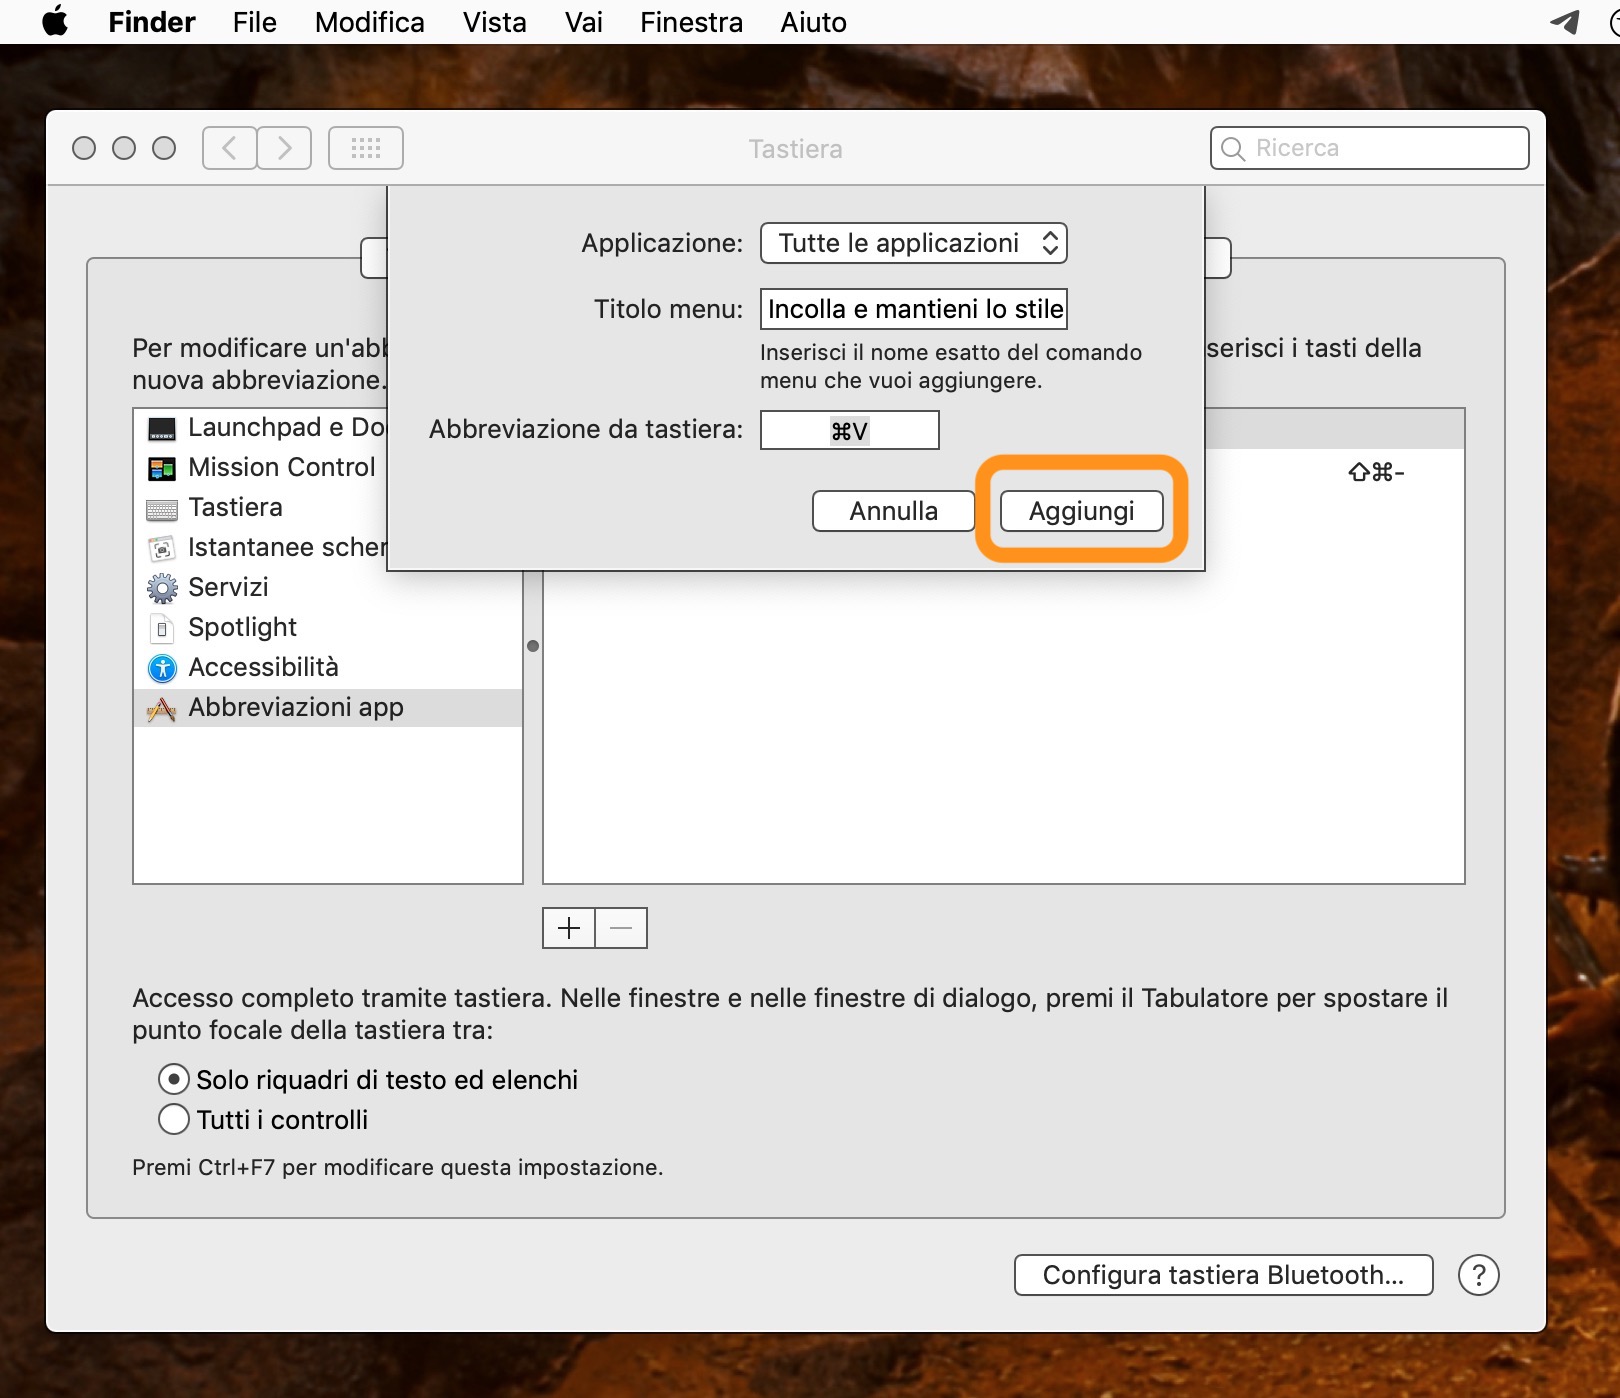Screen dimensions: 1620x1398
Task: Open the Applicazione dropdown
Action: (x=914, y=243)
